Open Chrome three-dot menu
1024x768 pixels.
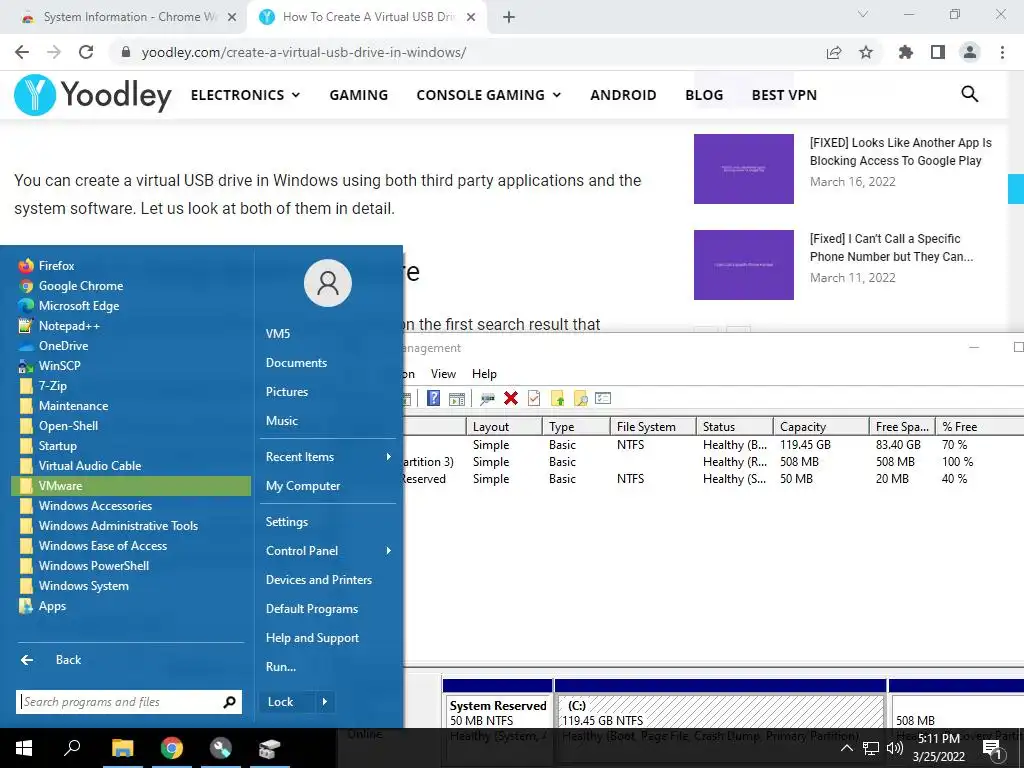pyautogui.click(x=1002, y=52)
